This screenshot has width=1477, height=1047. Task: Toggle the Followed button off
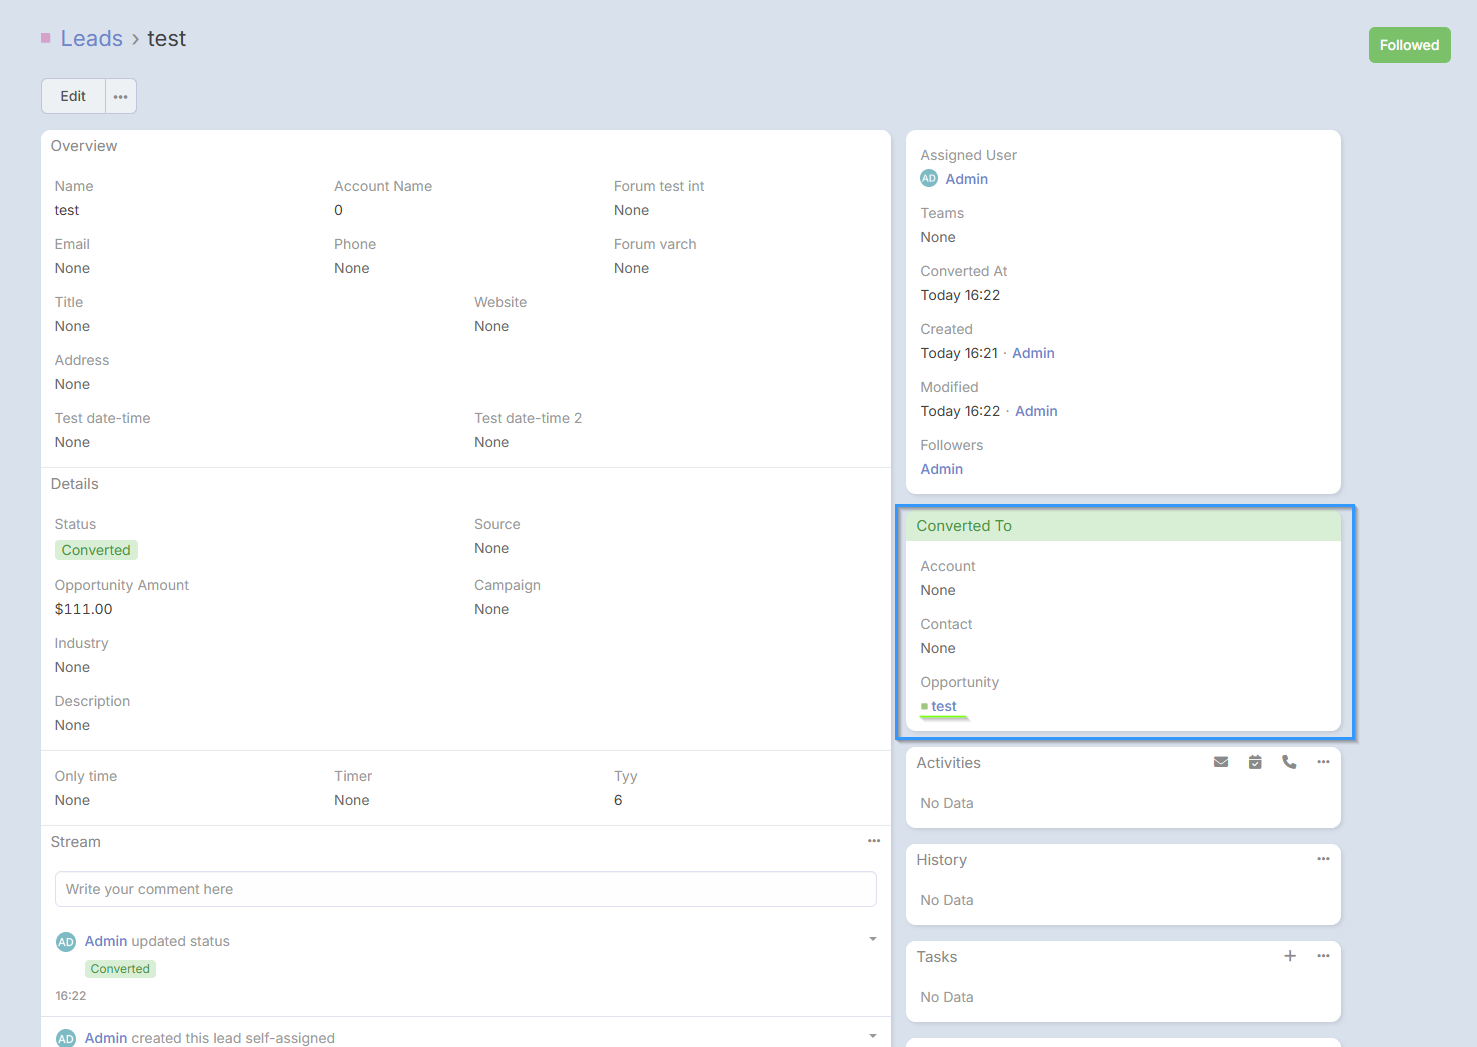pyautogui.click(x=1409, y=45)
